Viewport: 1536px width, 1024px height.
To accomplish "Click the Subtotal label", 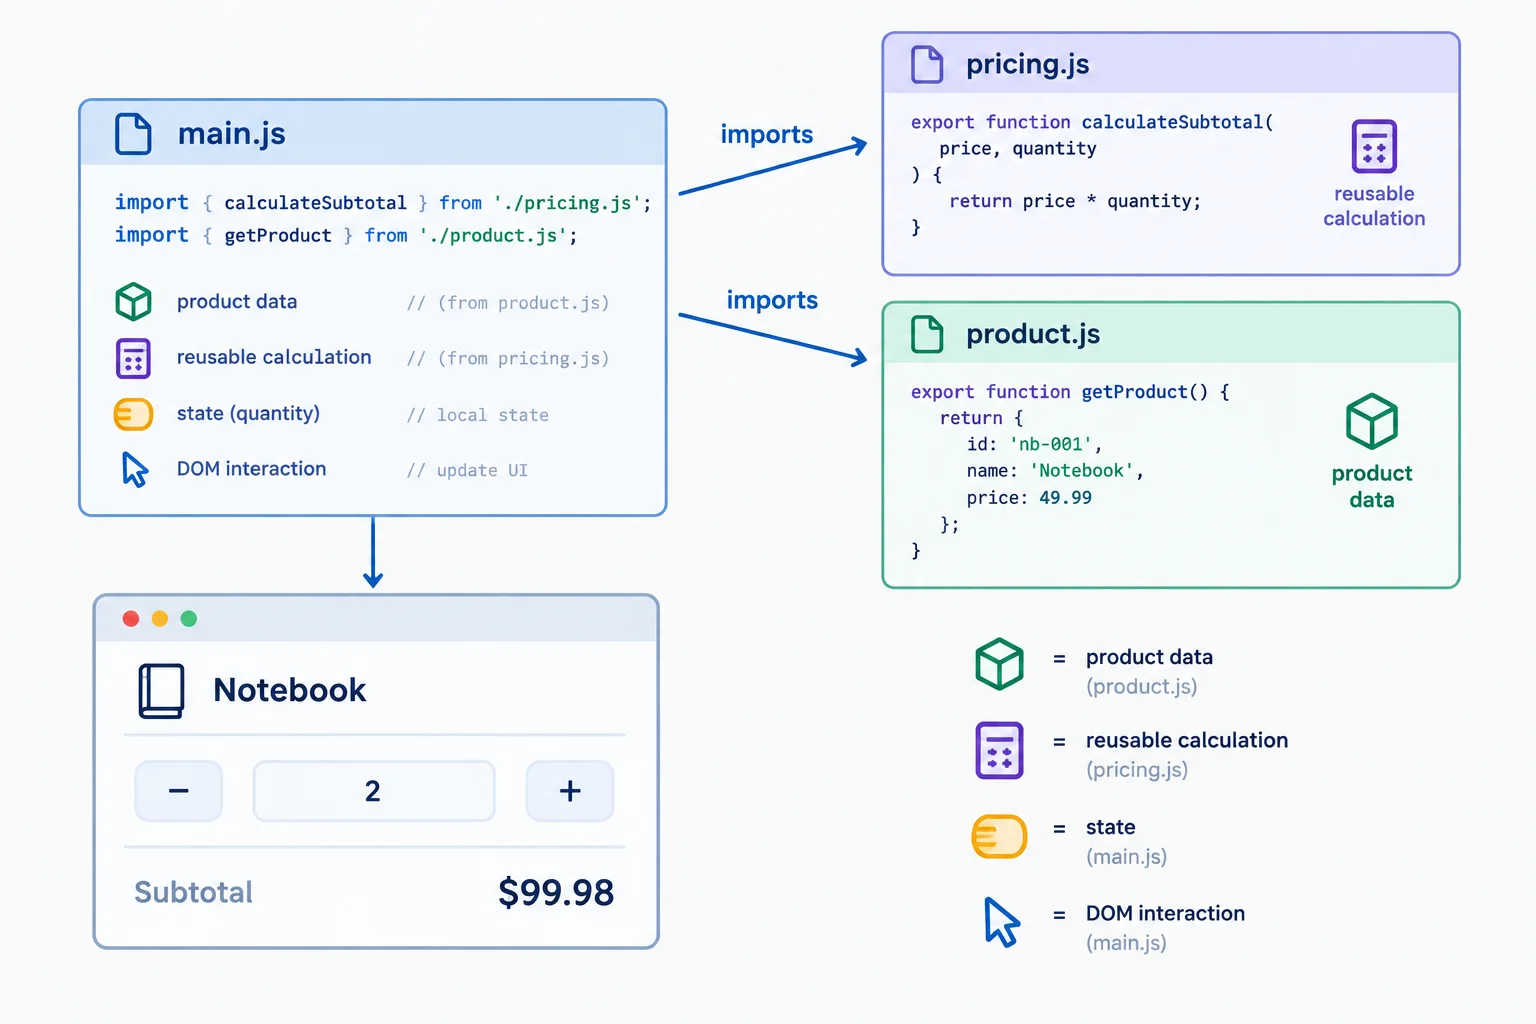I will pyautogui.click(x=193, y=892).
